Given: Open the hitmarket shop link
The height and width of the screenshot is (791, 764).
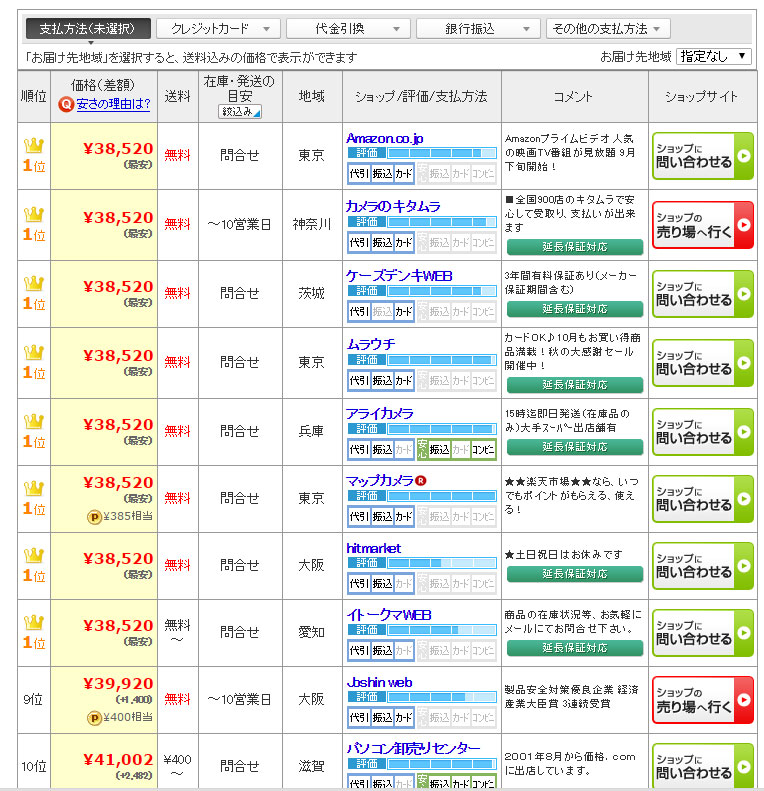Looking at the screenshot, I should pyautogui.click(x=373, y=548).
